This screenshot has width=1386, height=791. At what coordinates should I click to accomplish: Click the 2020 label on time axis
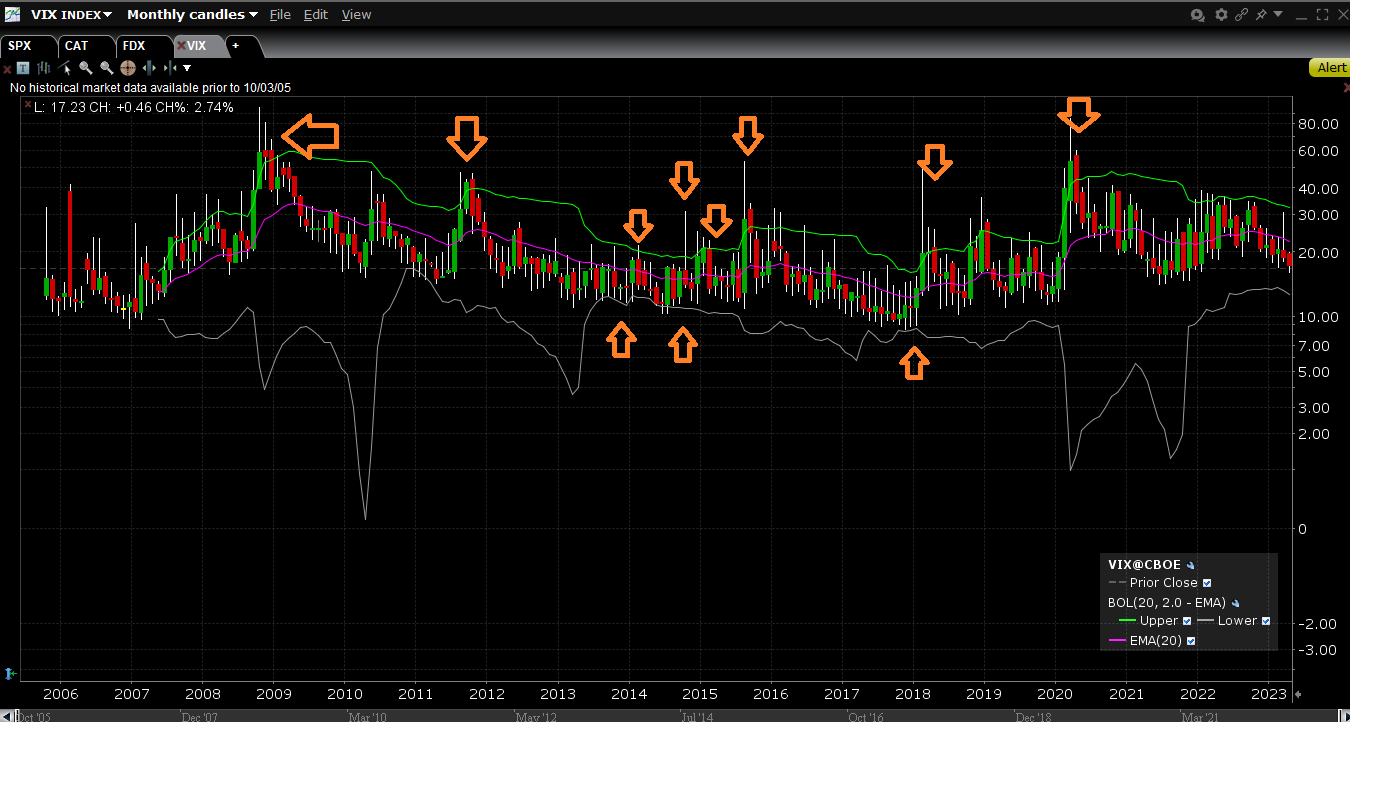point(1055,694)
